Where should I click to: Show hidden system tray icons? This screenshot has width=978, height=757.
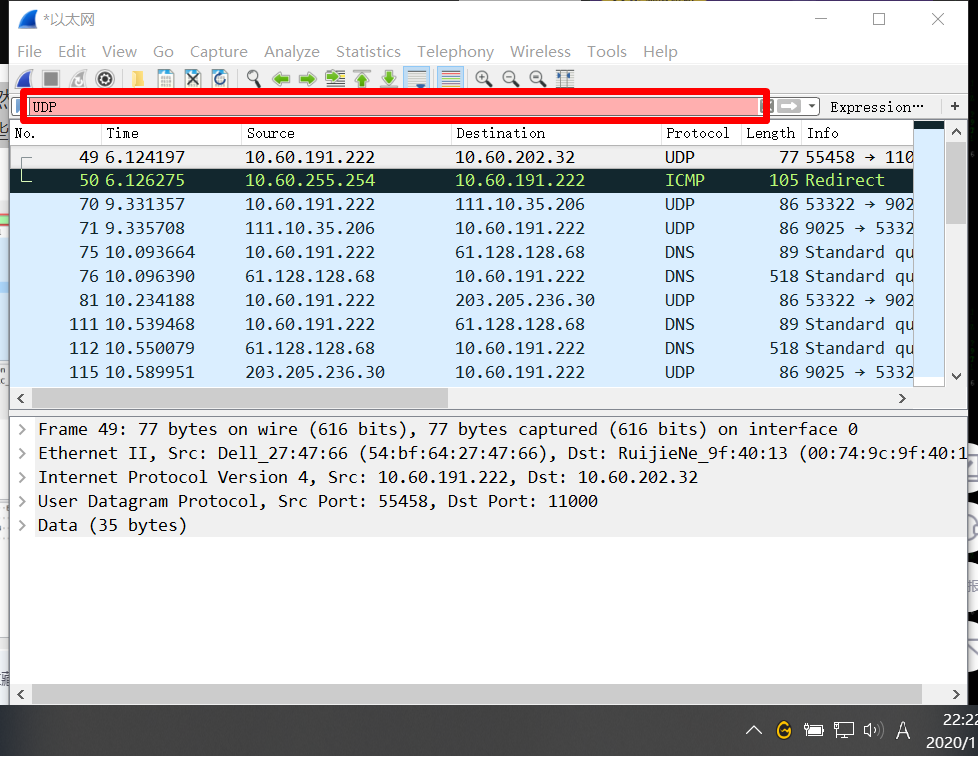point(753,730)
